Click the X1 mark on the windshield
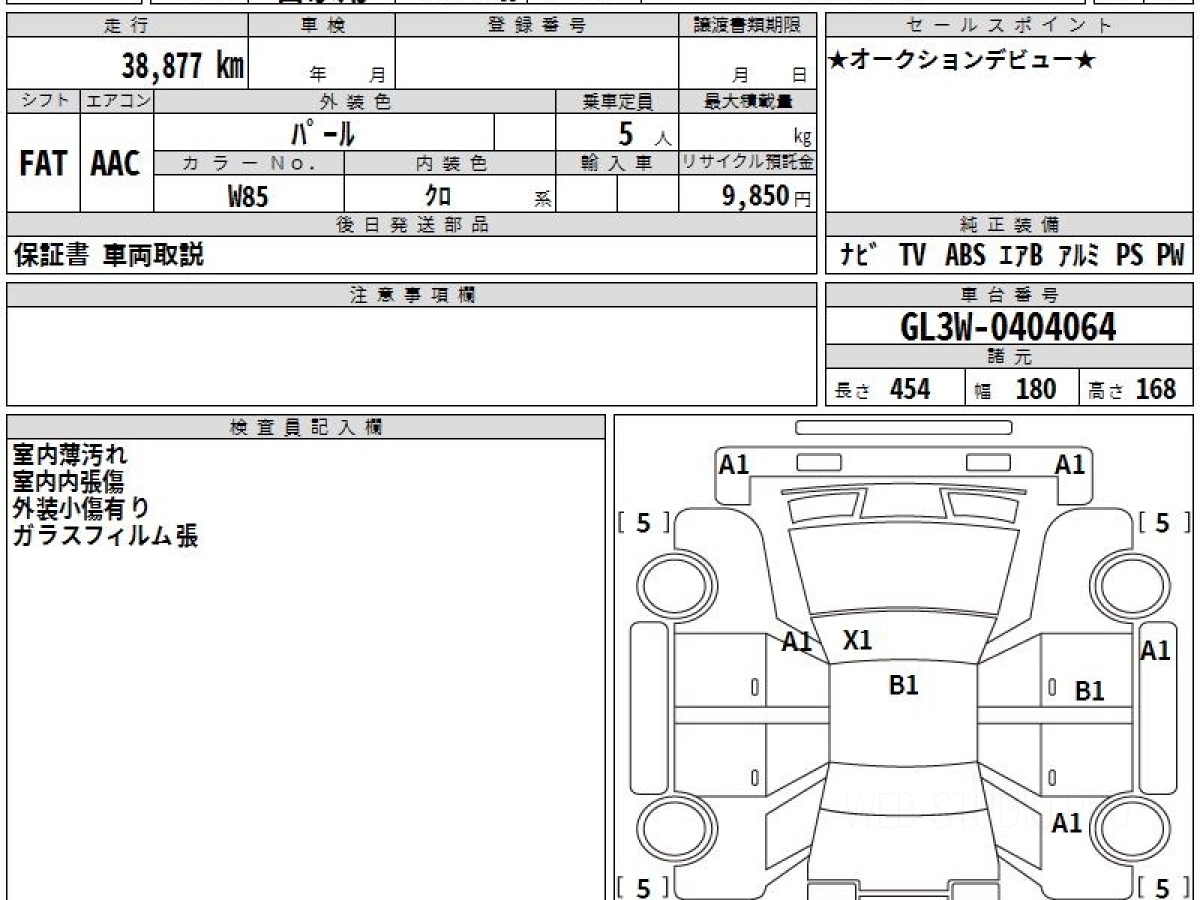This screenshot has width=1200, height=900. [x=857, y=641]
